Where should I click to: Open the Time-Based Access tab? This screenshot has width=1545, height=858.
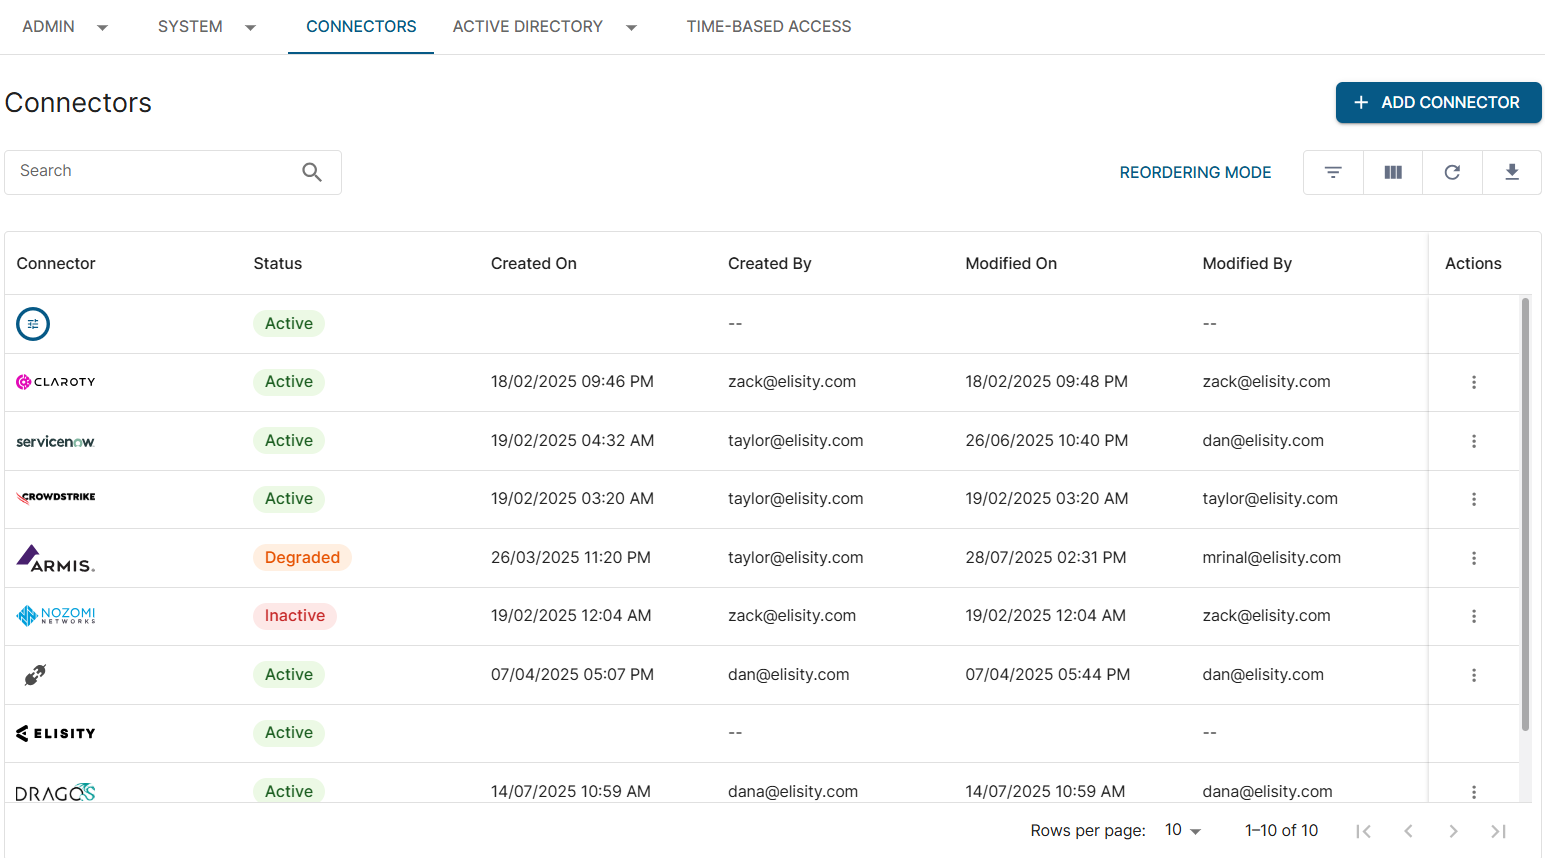pyautogui.click(x=768, y=27)
